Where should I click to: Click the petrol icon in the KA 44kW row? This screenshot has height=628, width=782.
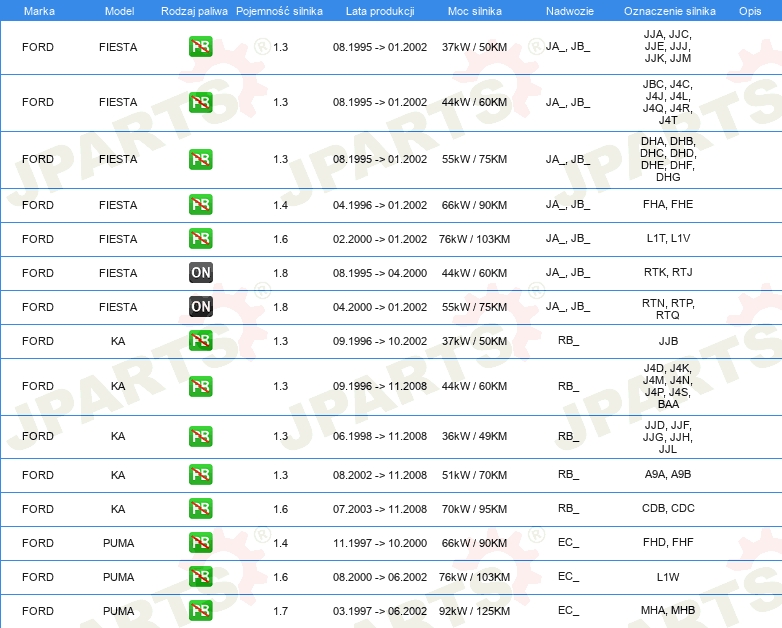[x=200, y=386]
